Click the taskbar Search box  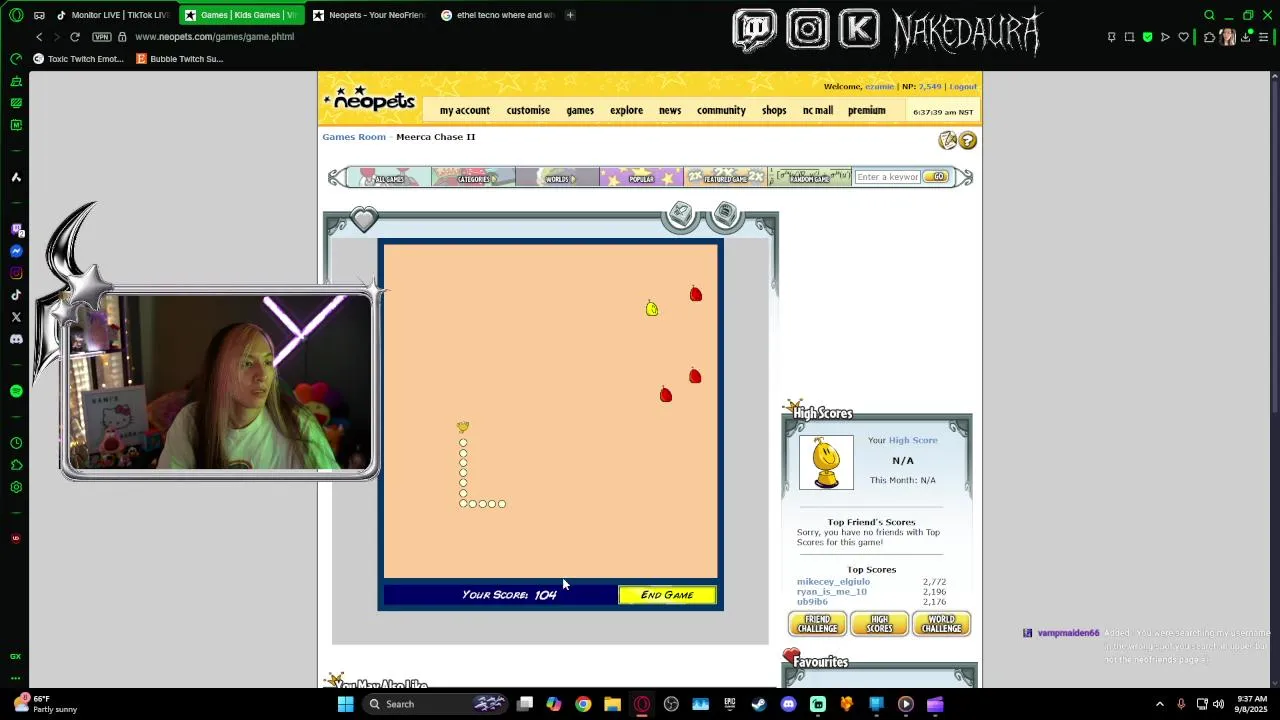pyautogui.click(x=435, y=704)
